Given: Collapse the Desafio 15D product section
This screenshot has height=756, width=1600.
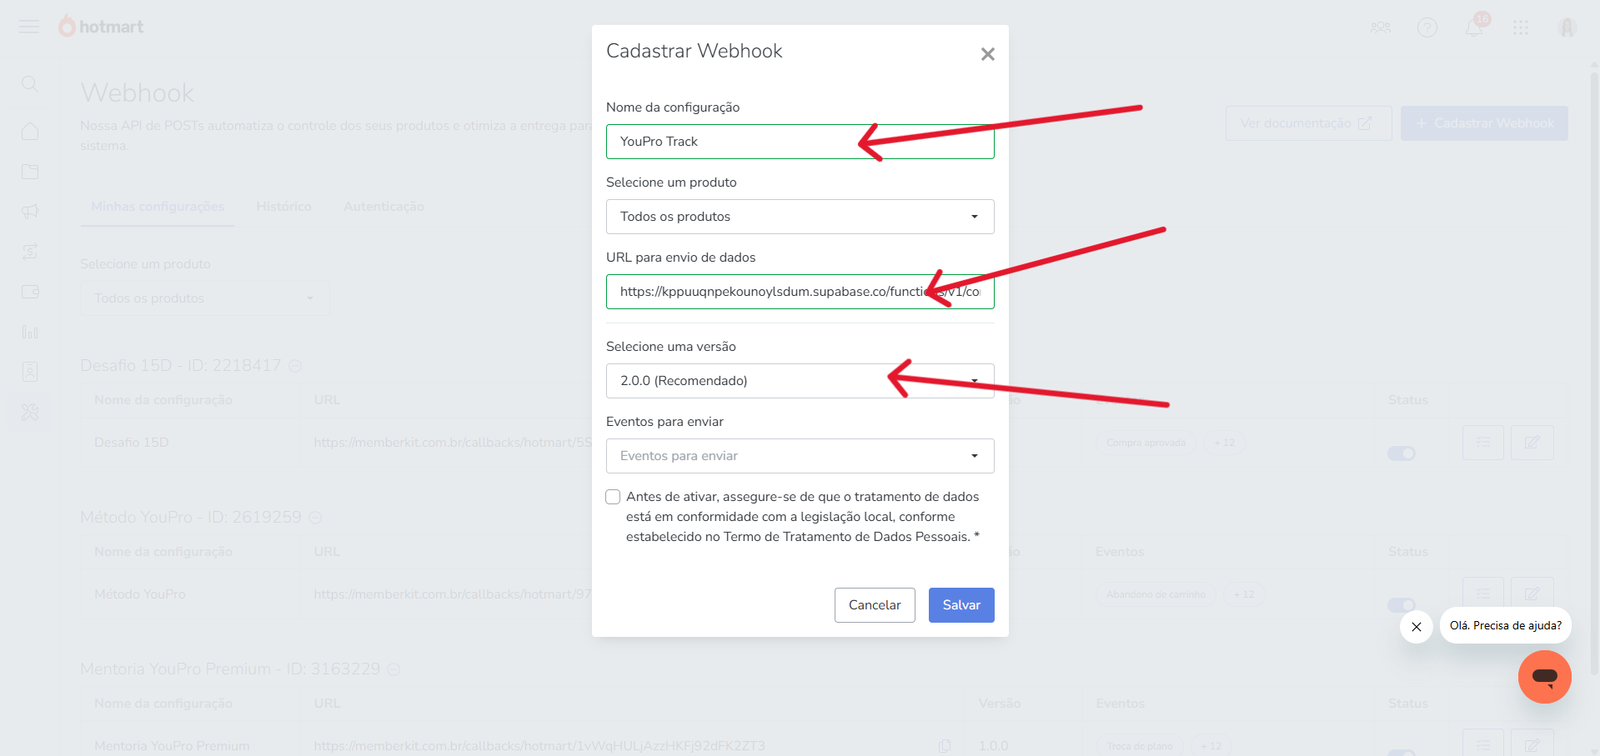Looking at the screenshot, I should click(x=295, y=366).
